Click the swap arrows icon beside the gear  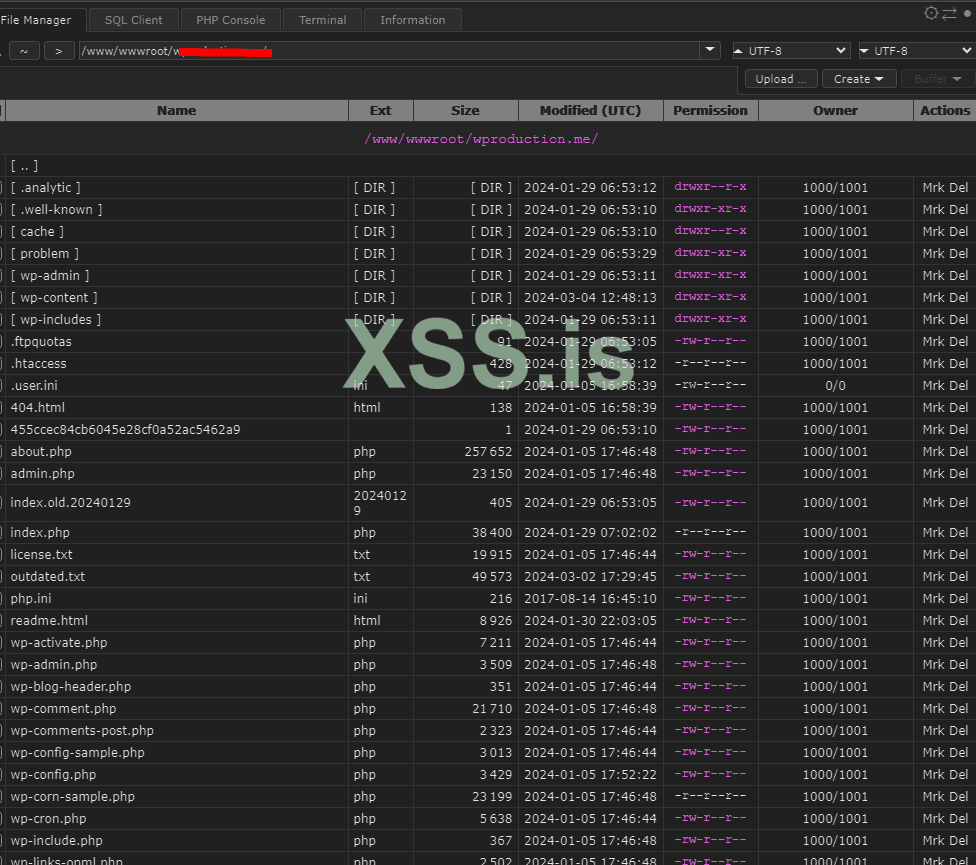[x=950, y=13]
